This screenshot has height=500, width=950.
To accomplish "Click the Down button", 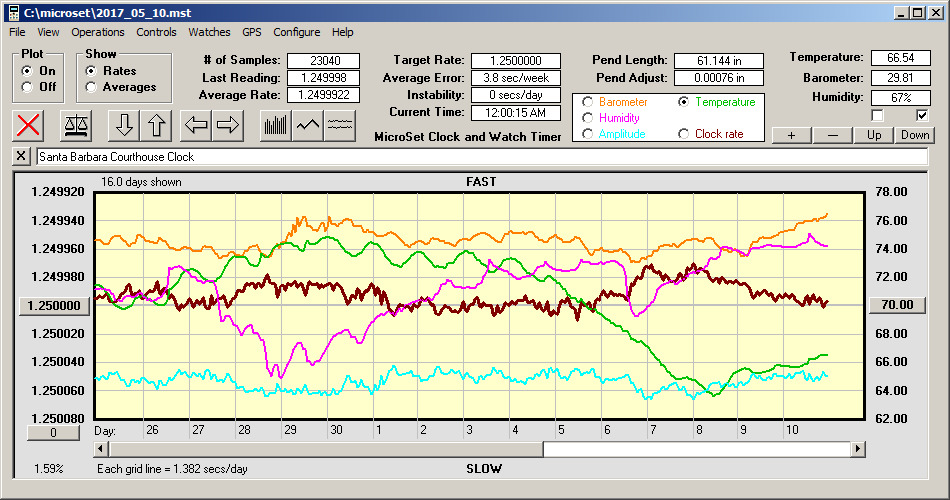I will tap(914, 135).
